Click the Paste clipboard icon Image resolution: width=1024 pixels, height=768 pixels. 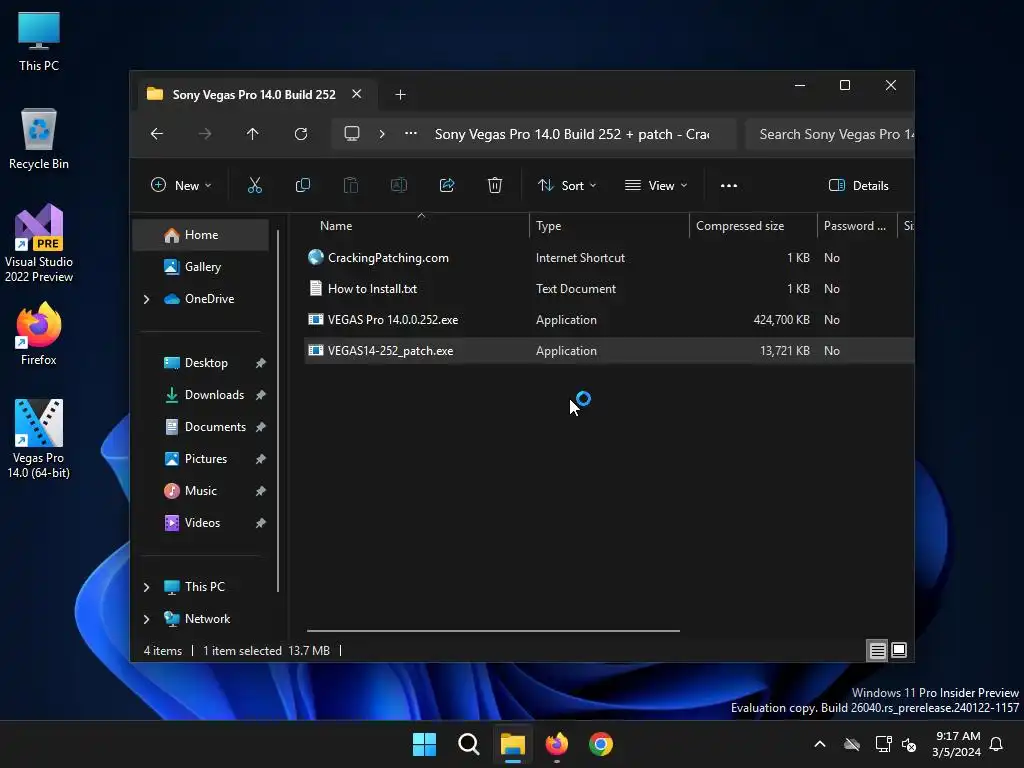351,185
